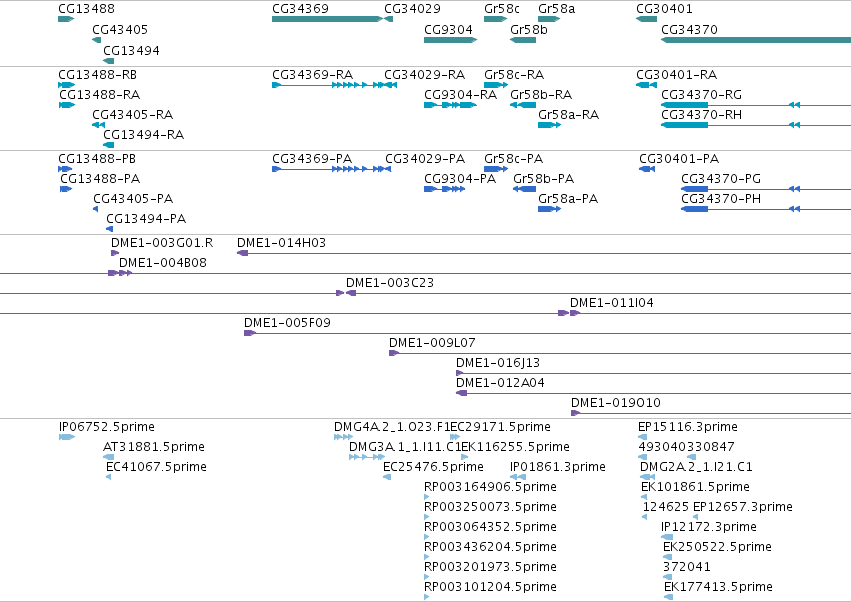Select clone DME1-003C23
The image size is (851, 602).
coord(390,283)
